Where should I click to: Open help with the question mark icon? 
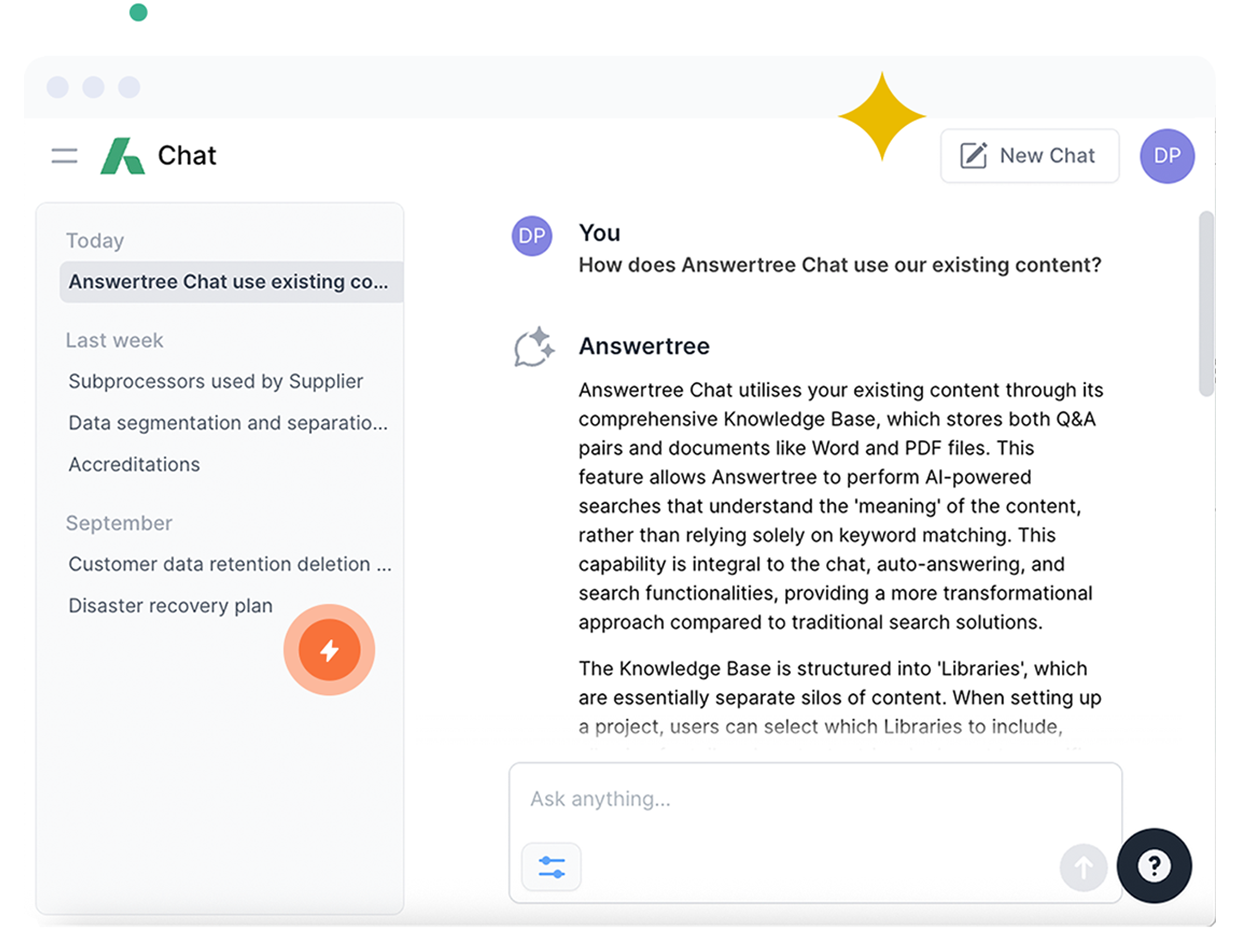pos(1154,867)
